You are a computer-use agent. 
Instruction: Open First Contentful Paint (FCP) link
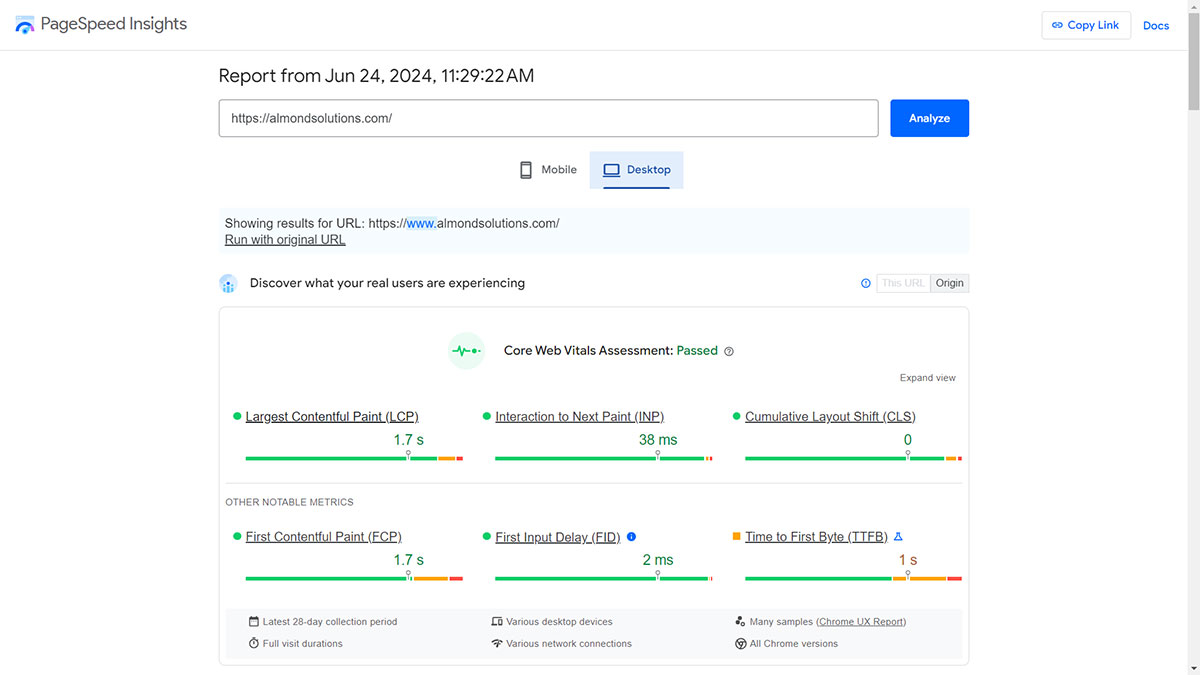pos(324,537)
